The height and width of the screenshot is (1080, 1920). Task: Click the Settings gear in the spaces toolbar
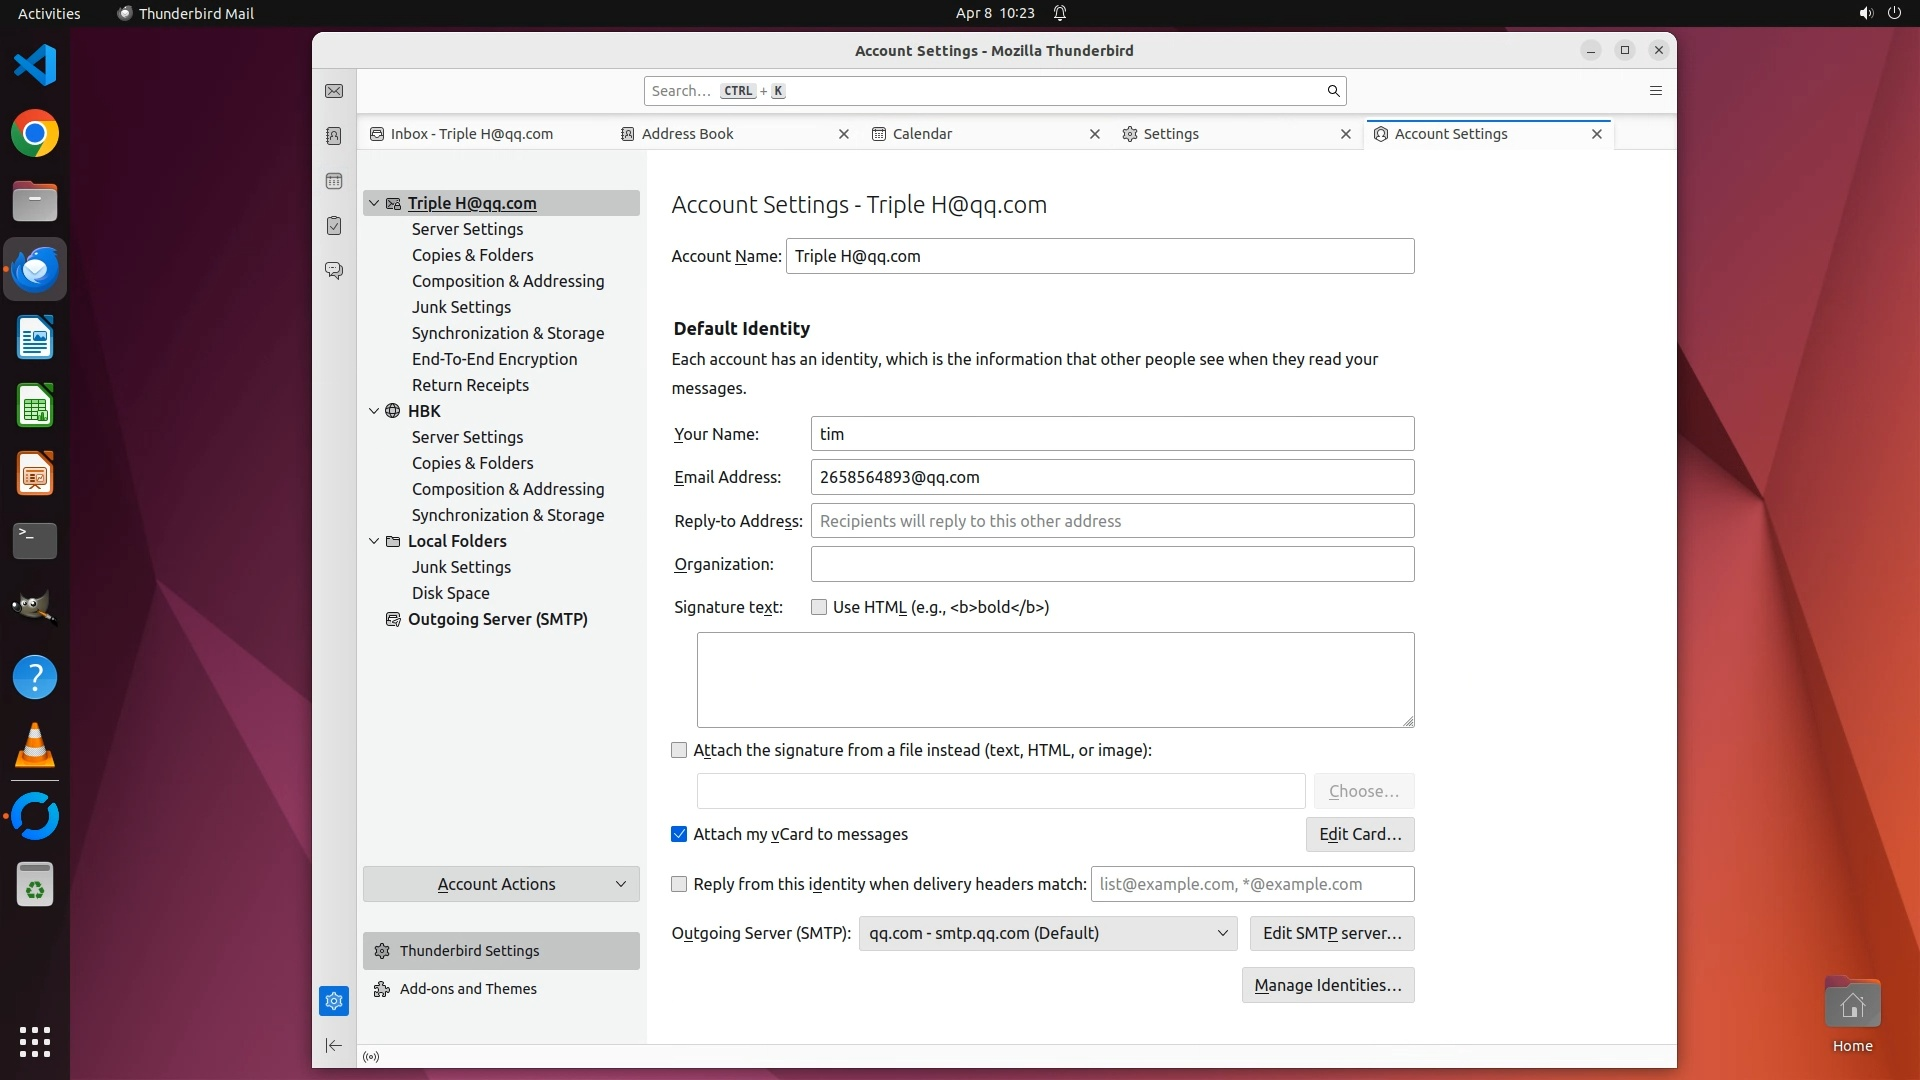coord(334,1001)
